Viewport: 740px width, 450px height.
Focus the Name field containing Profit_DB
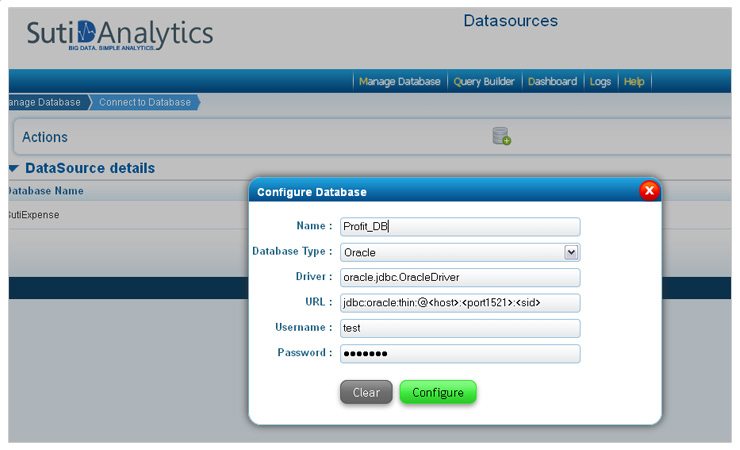[460, 227]
